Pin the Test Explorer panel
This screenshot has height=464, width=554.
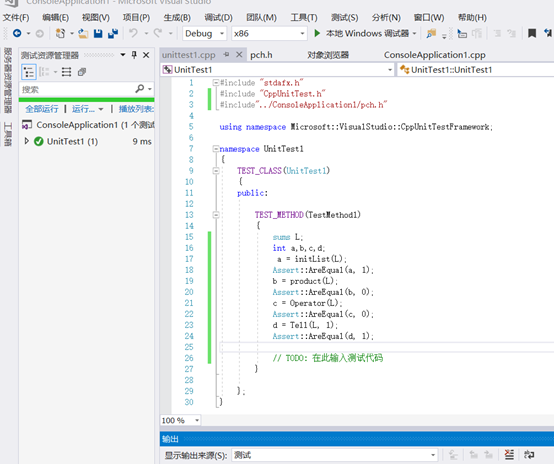pyautogui.click(x=134, y=55)
